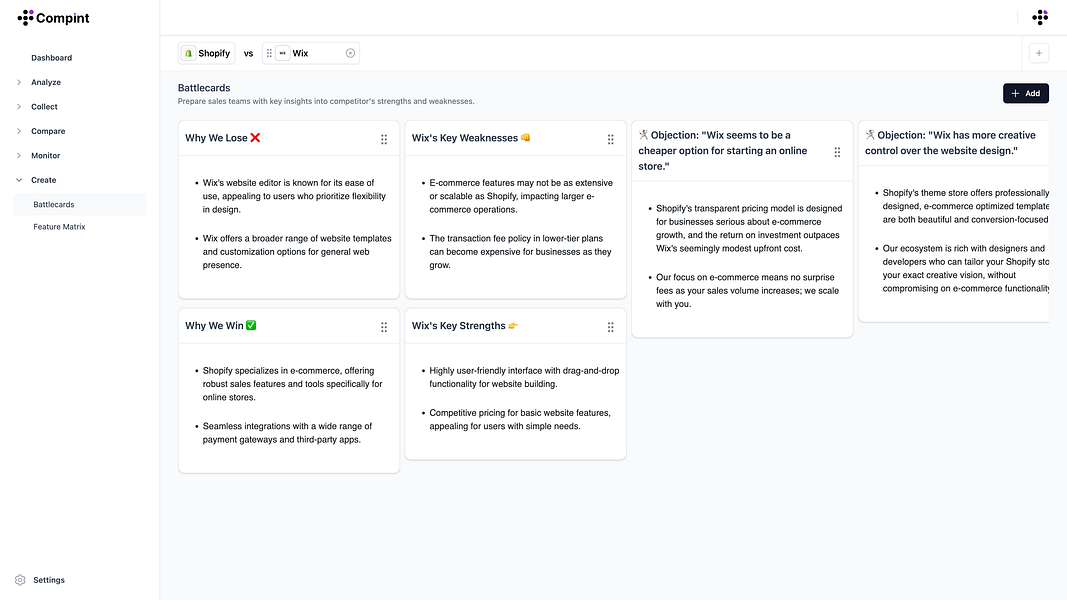The image size is (1067, 600).
Task: Add a competitor with the top-right plus button
Action: pos(1038,53)
